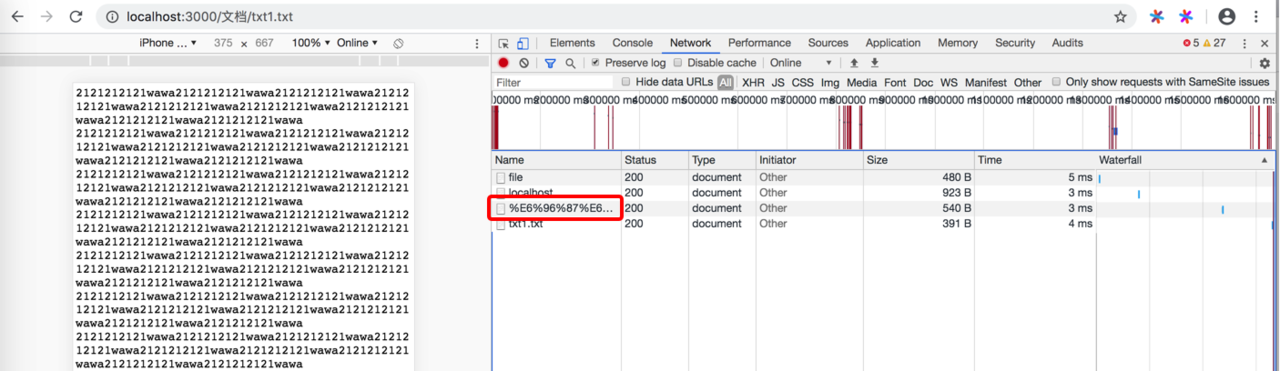
Task: Show the 5 errors in console
Action: point(1191,43)
